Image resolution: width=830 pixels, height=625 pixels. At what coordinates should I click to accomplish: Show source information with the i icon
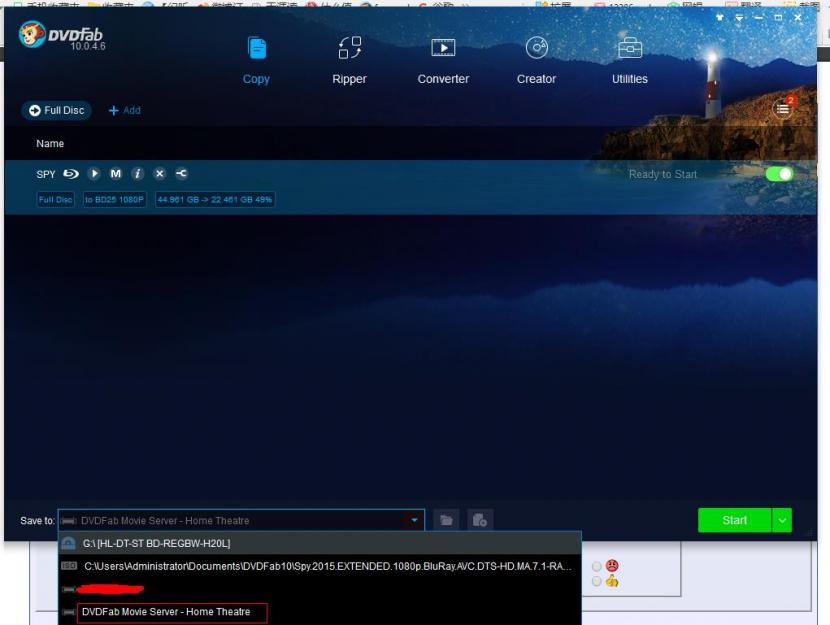[137, 174]
